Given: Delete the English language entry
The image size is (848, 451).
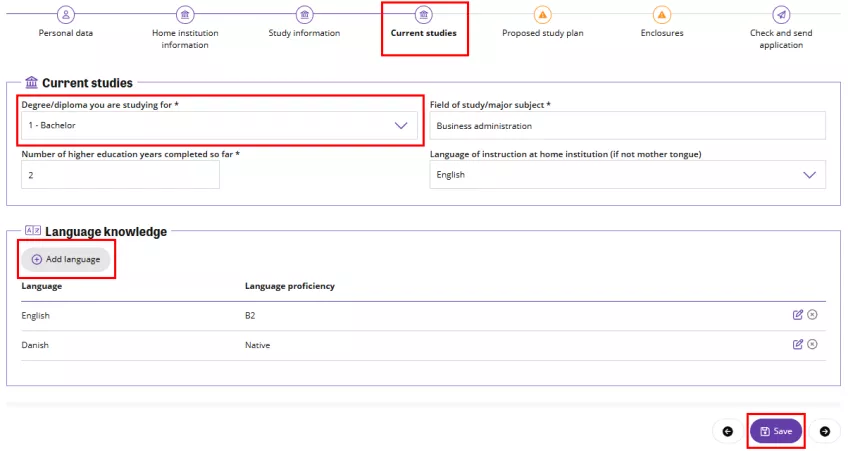Looking at the screenshot, I should [x=812, y=315].
